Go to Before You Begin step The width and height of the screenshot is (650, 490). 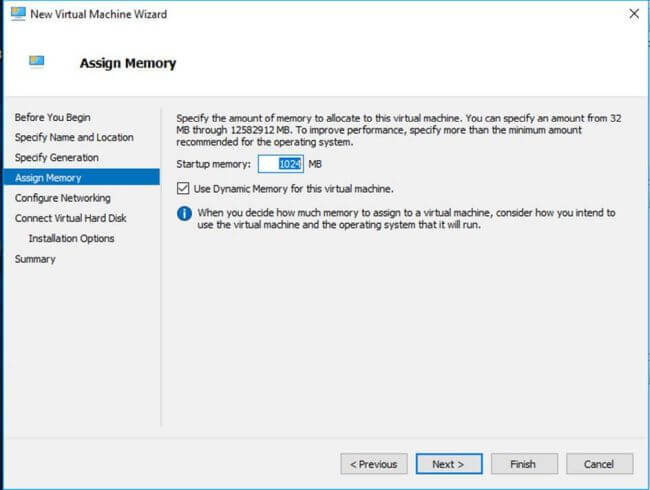coord(53,117)
